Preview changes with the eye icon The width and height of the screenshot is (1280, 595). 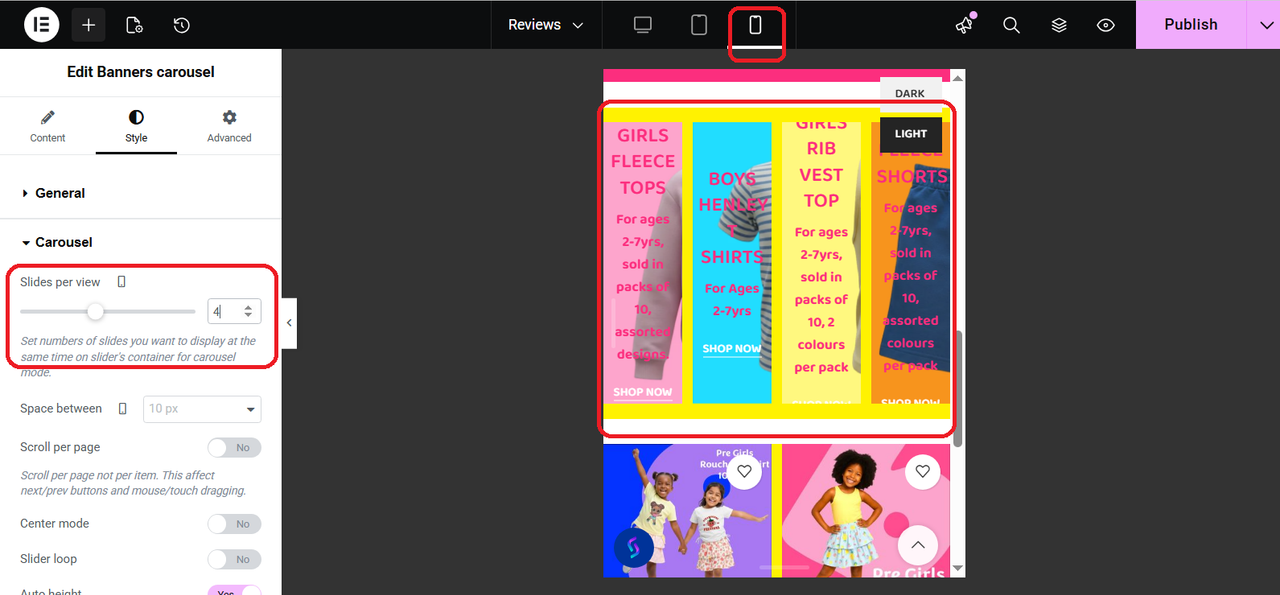coord(1105,25)
